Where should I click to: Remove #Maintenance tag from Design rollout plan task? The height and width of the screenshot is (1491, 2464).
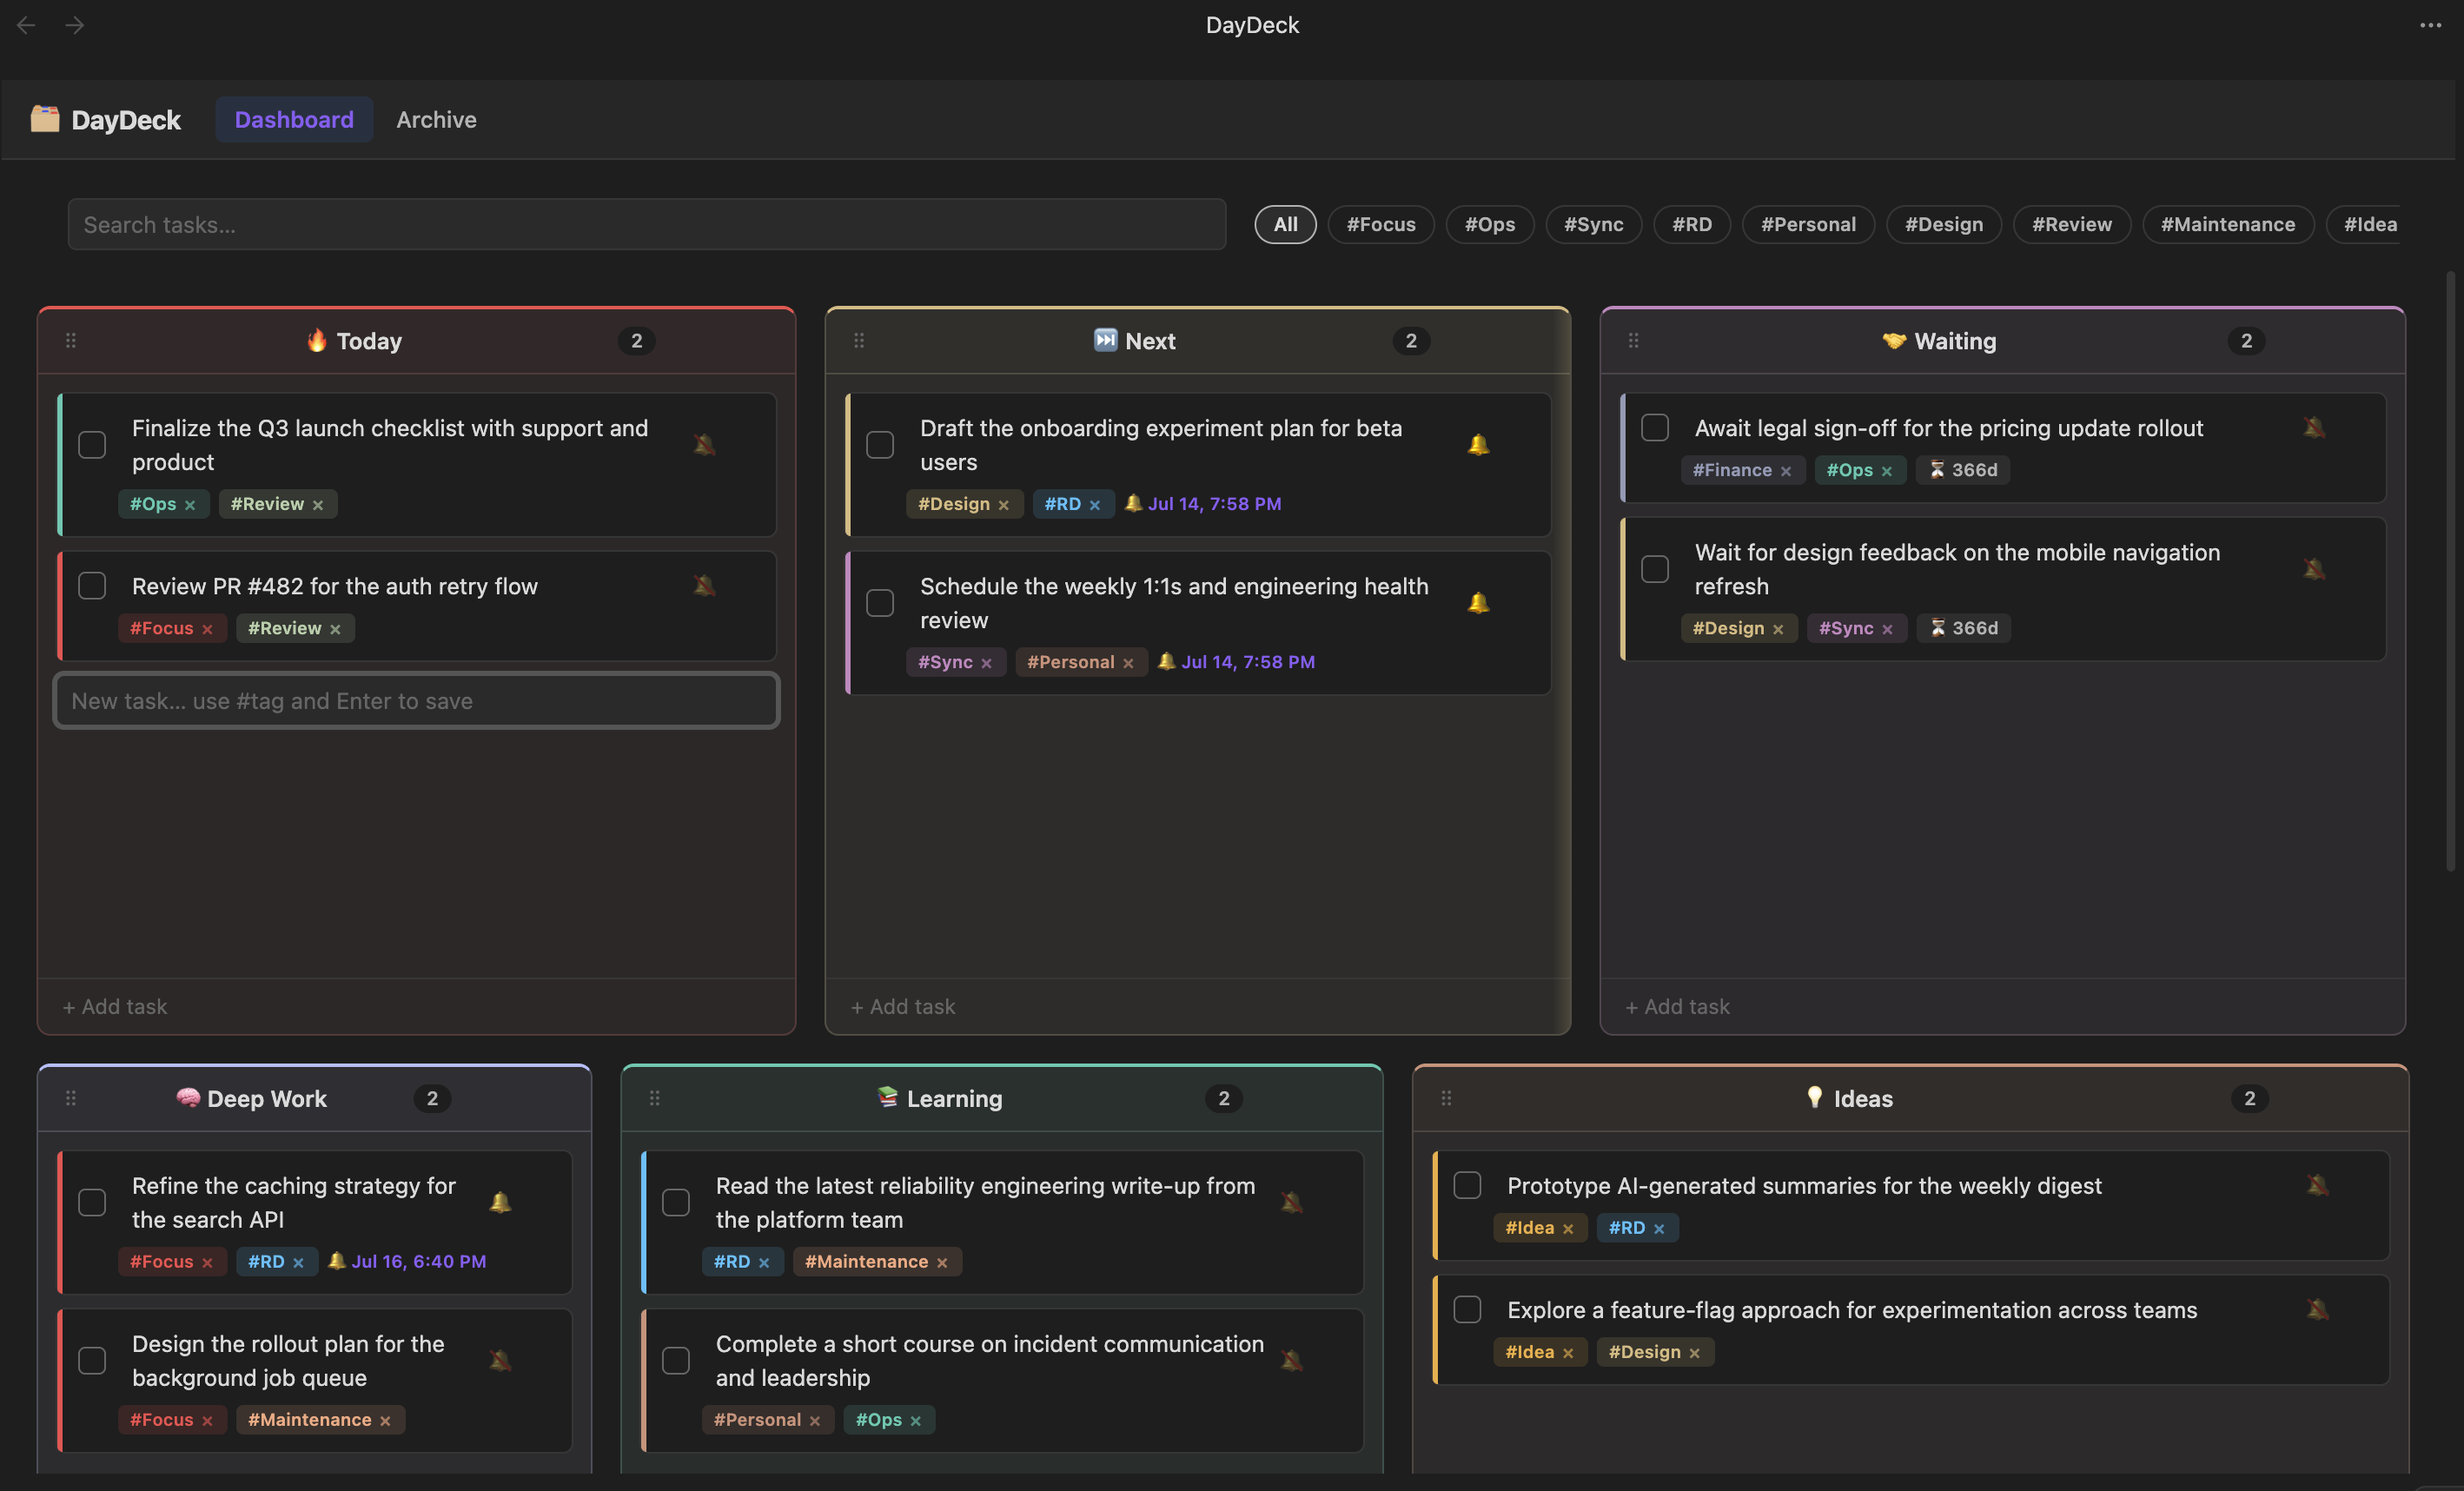point(385,1421)
